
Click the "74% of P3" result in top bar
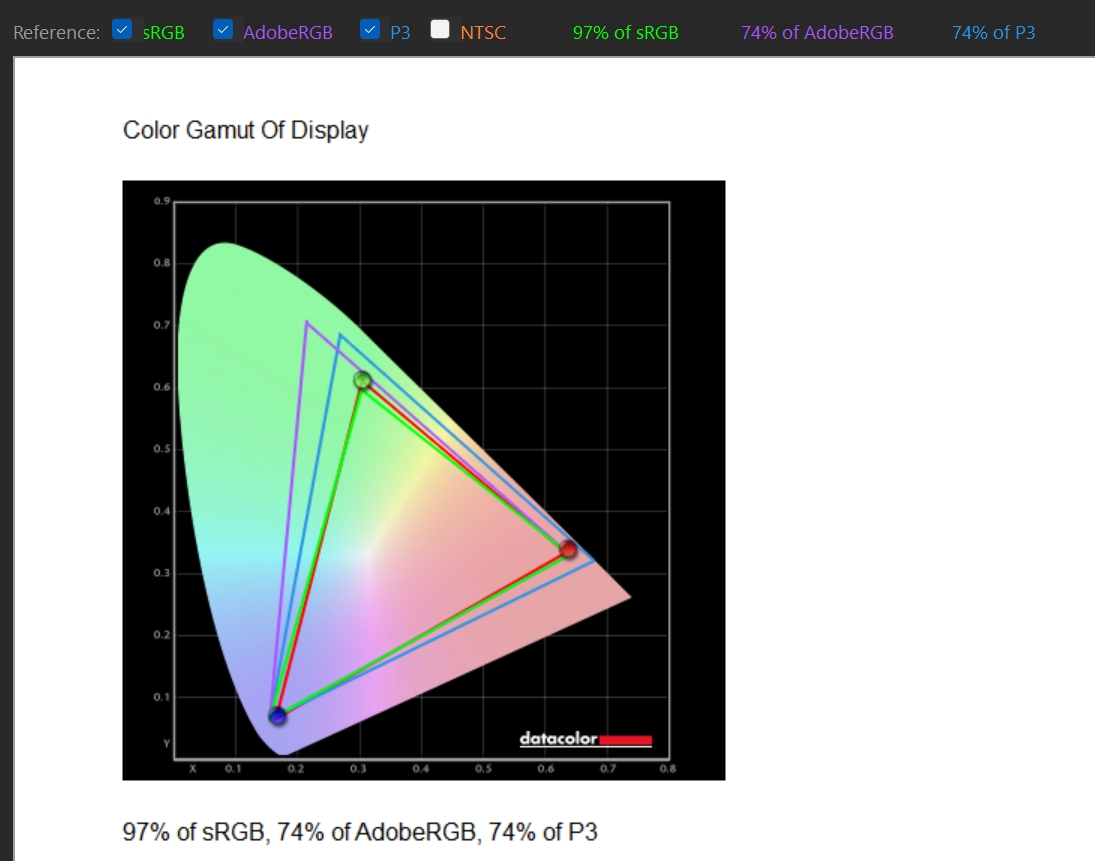993,32
